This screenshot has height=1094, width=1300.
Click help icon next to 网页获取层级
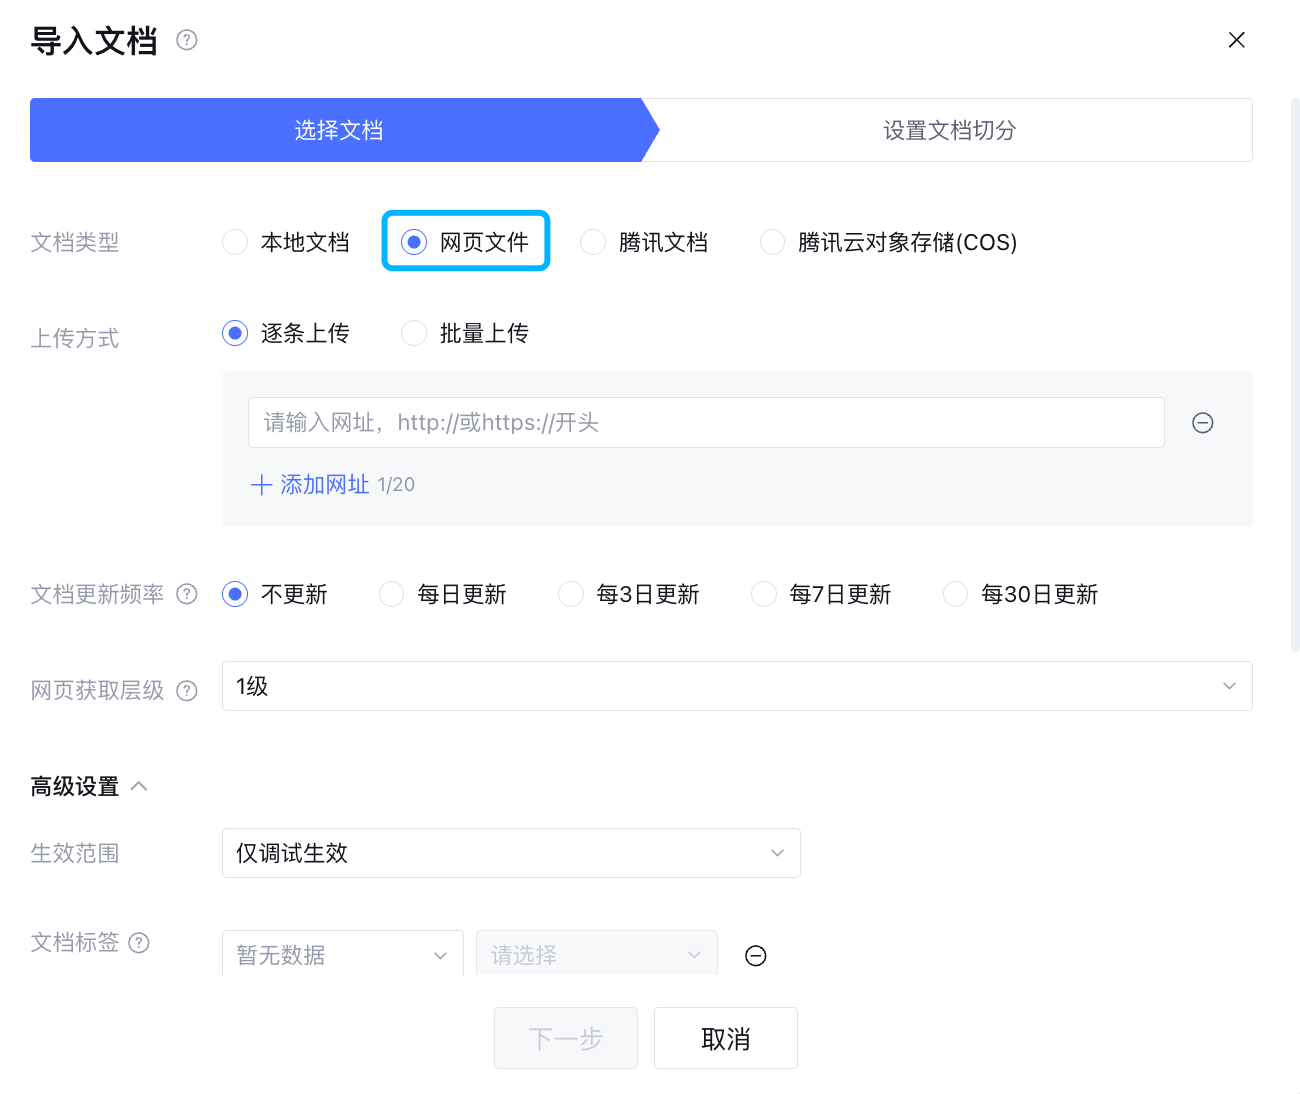[187, 691]
